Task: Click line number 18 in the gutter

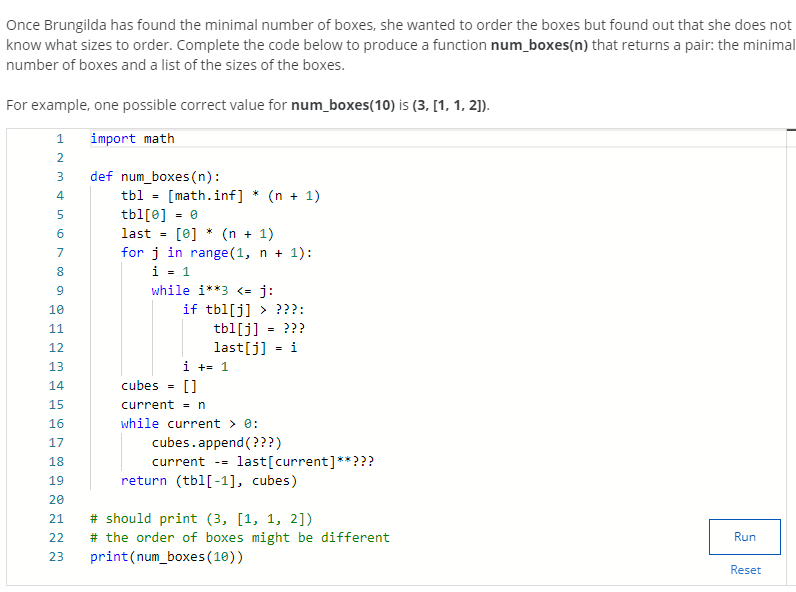Action: pos(56,462)
